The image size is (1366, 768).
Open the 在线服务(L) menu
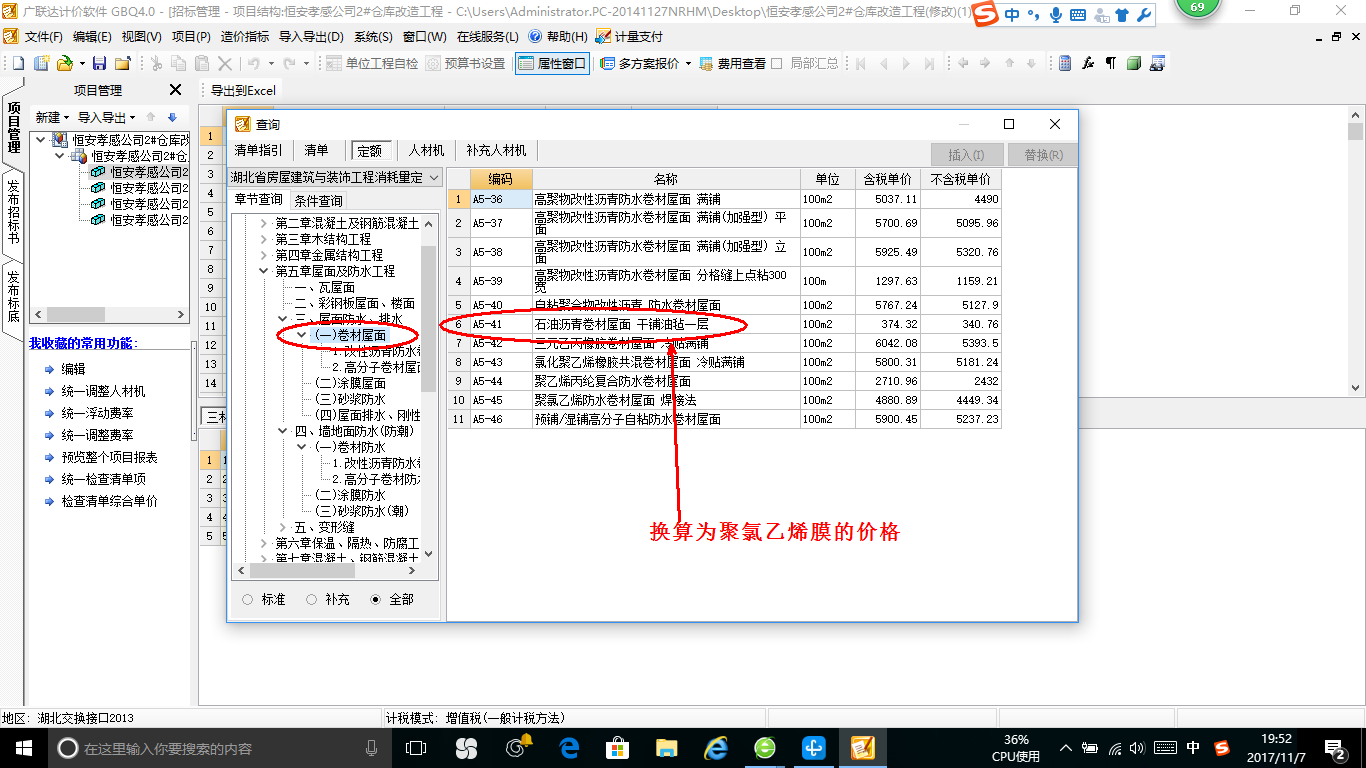pyautogui.click(x=488, y=36)
